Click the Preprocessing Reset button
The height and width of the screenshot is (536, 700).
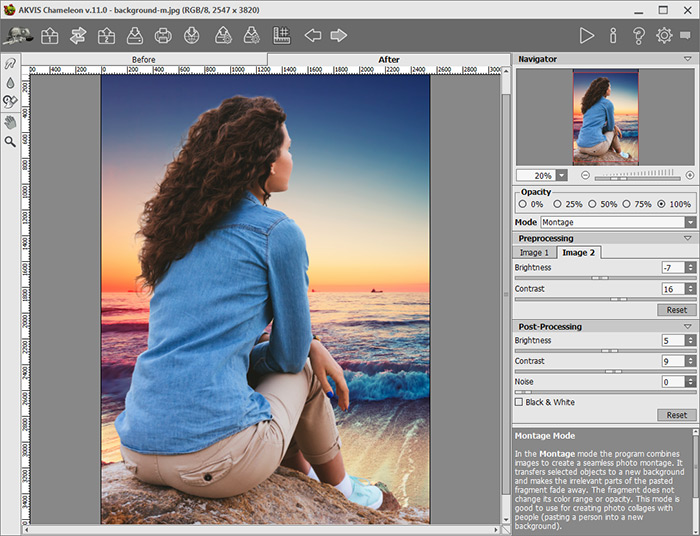[677, 310]
